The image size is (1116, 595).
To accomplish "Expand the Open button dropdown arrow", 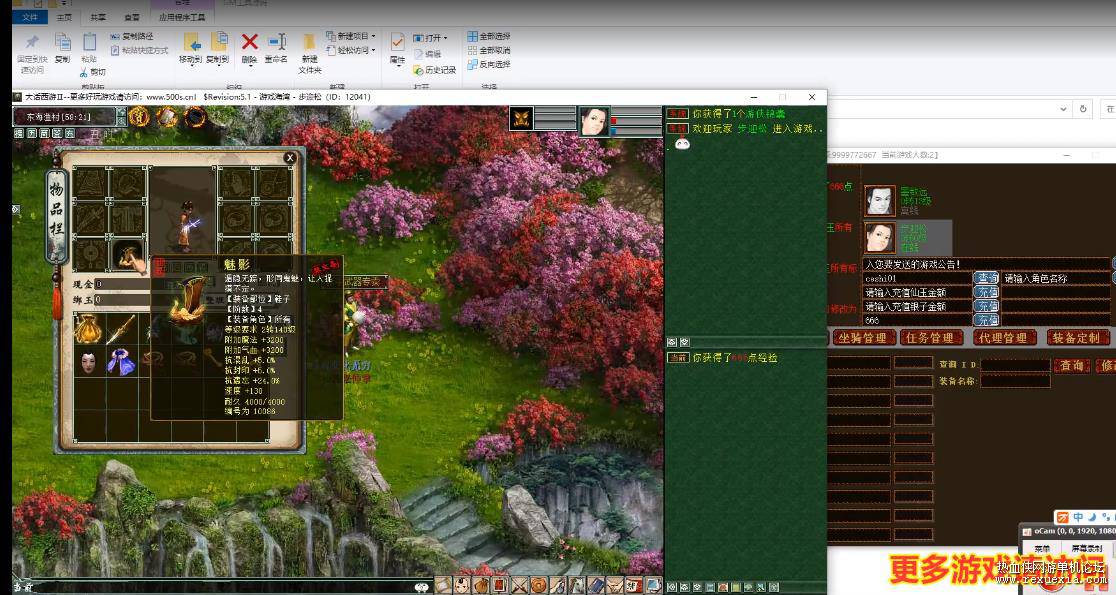I will click(446, 38).
